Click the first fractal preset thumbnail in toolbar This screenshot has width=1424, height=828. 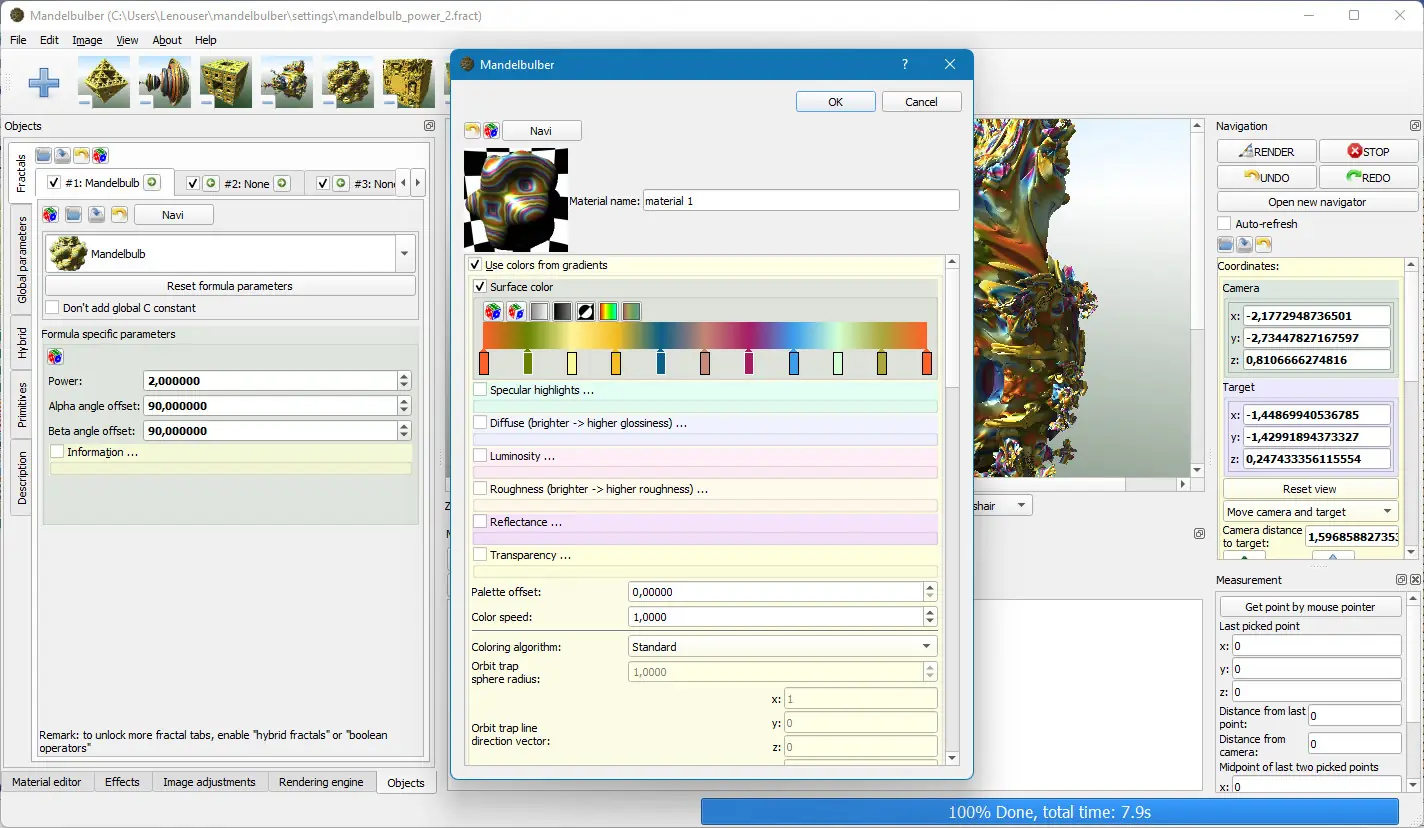click(104, 81)
